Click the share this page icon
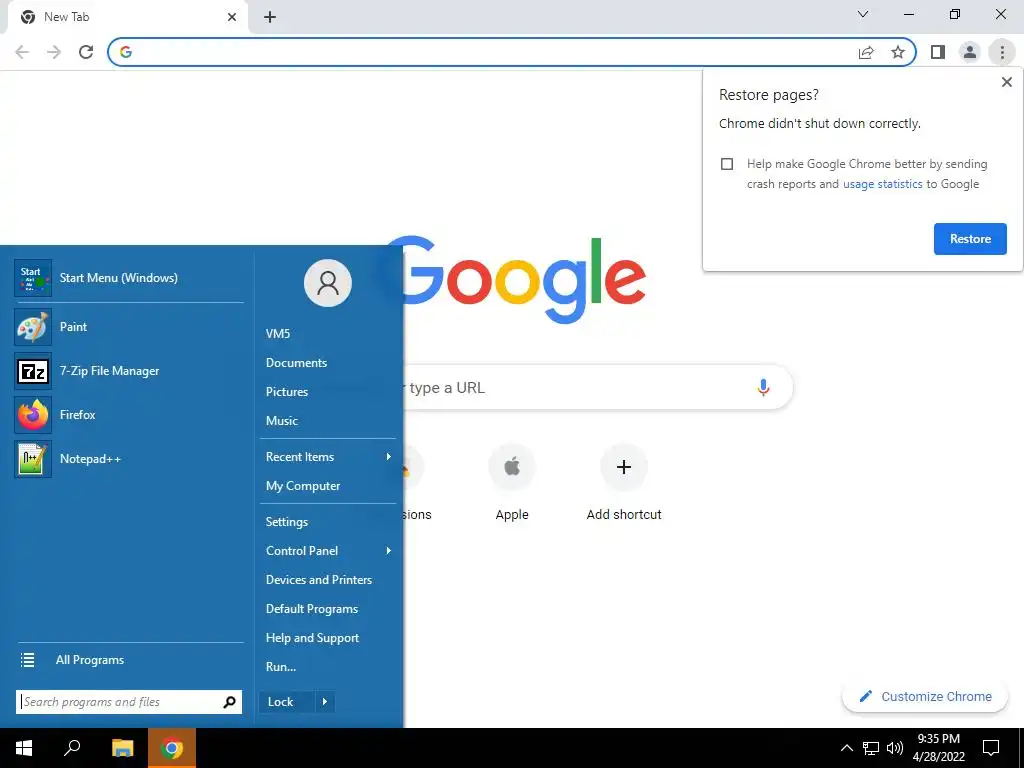Viewport: 1024px width, 768px height. coord(866,52)
